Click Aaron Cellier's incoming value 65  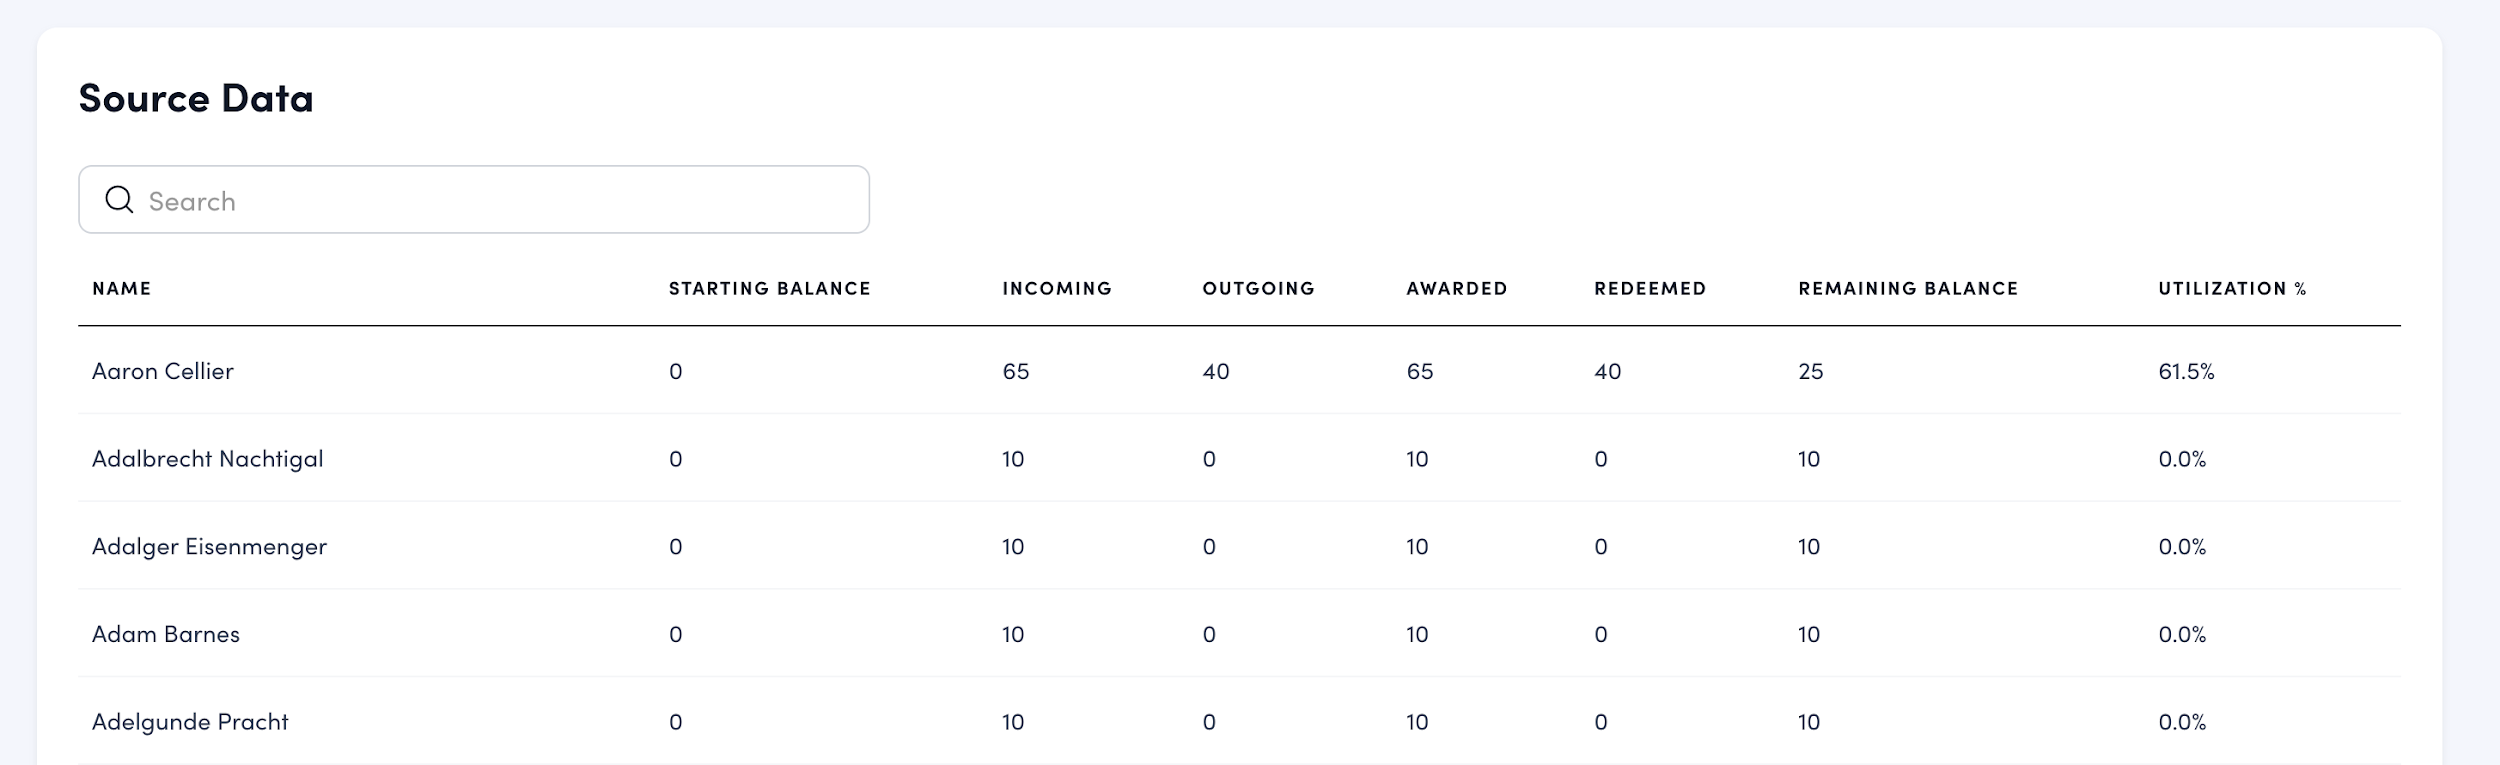[x=1015, y=371]
